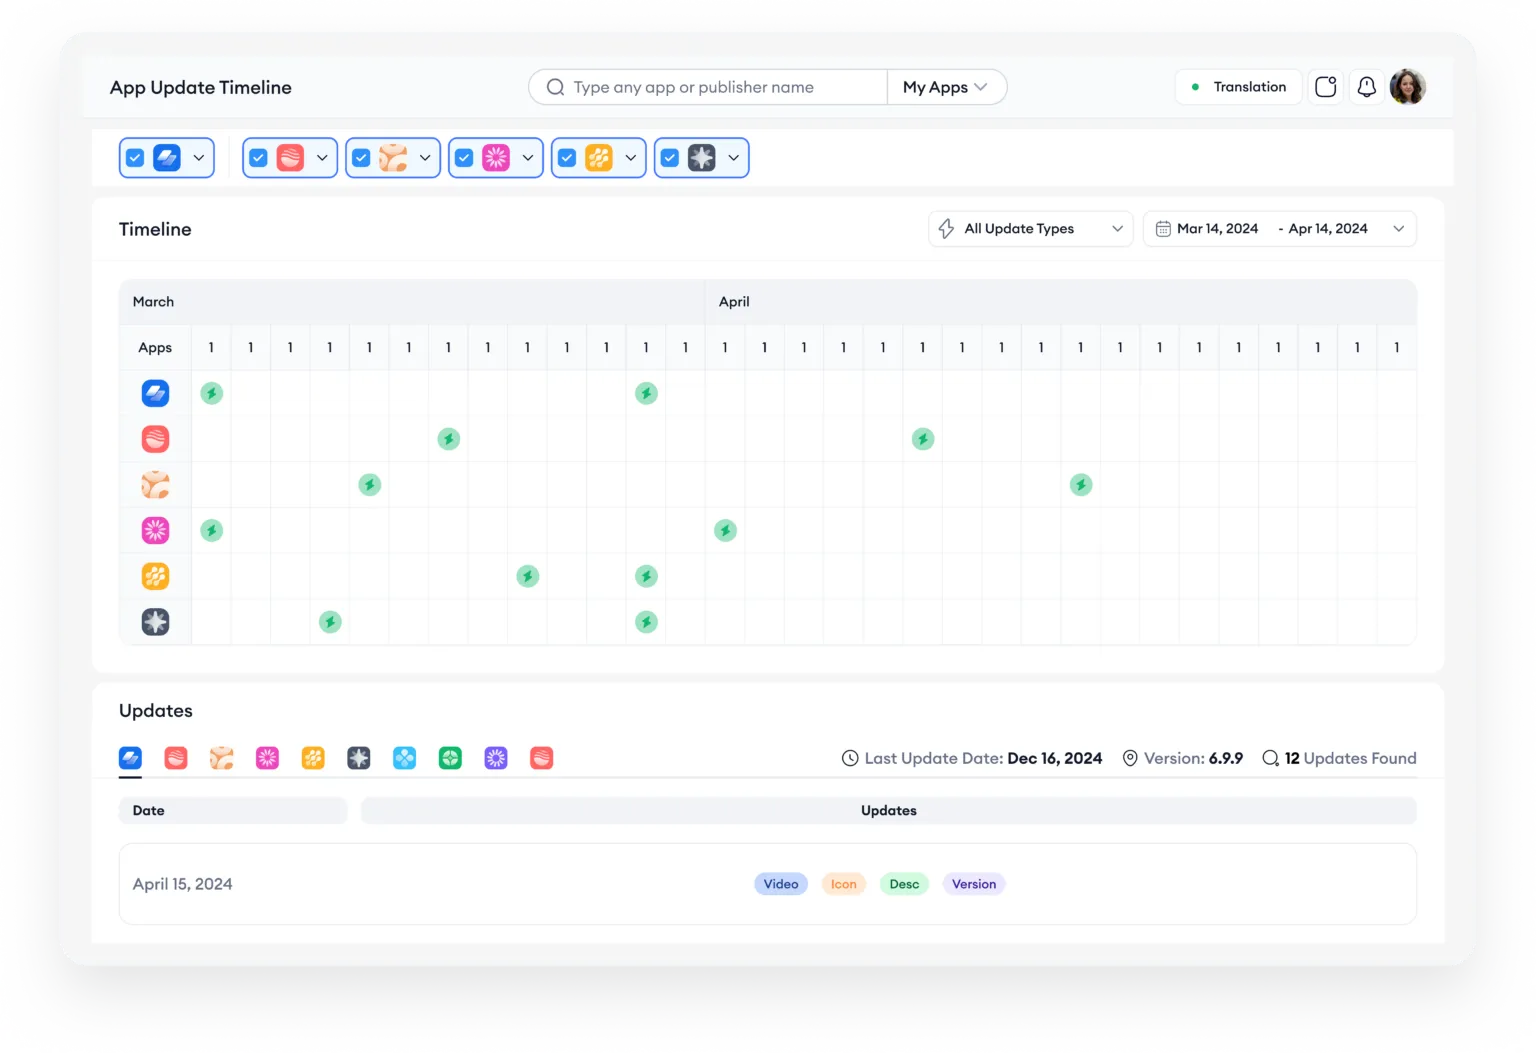Expand the pink flower app filter chevron

[528, 158]
